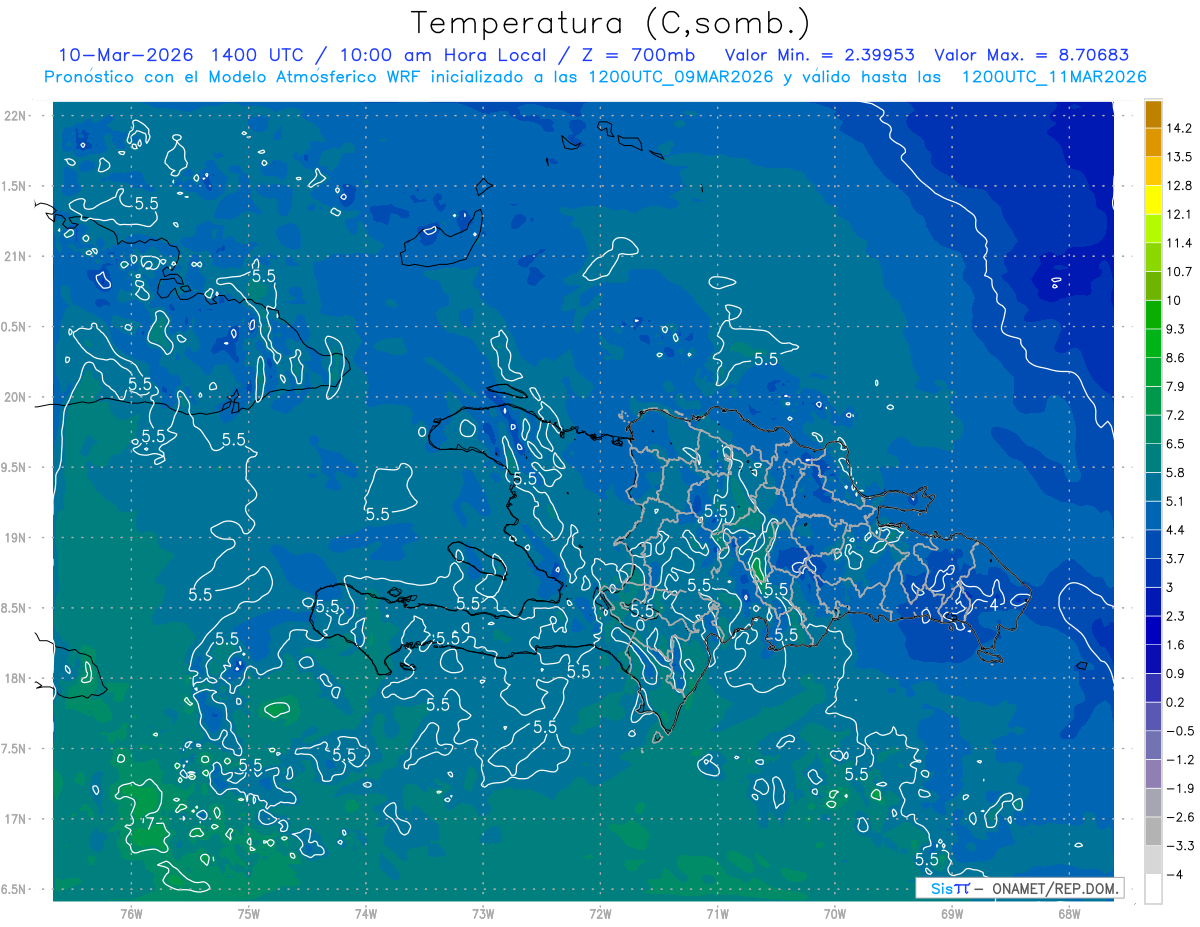Click the "10.7" color scale value
This screenshot has height=927, width=1200.
(1180, 271)
